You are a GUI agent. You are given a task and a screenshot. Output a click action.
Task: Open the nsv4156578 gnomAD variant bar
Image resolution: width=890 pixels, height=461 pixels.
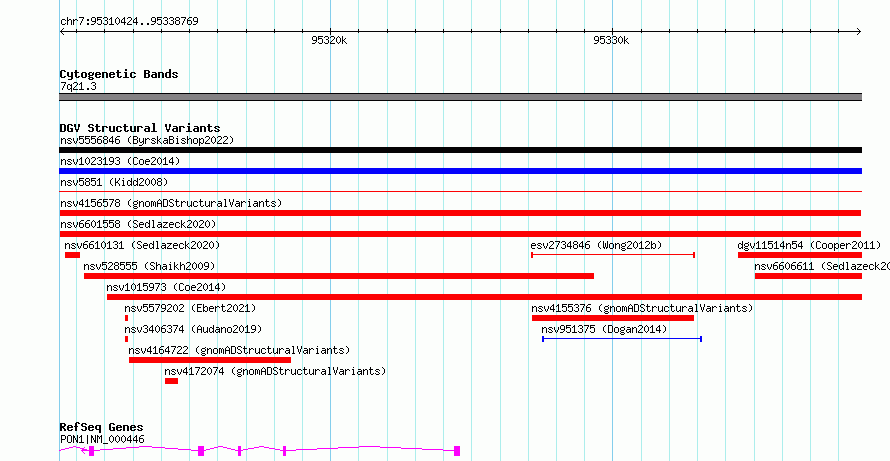460,213
